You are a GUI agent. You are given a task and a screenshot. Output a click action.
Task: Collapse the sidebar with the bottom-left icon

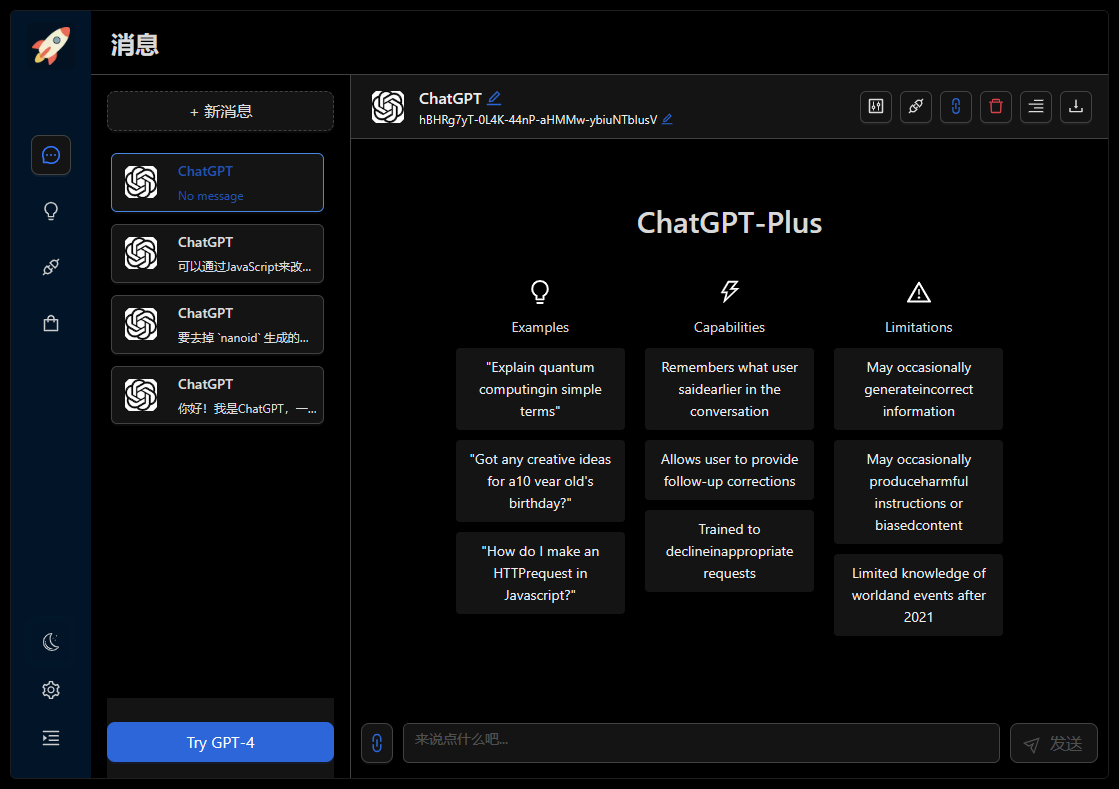[x=50, y=738]
